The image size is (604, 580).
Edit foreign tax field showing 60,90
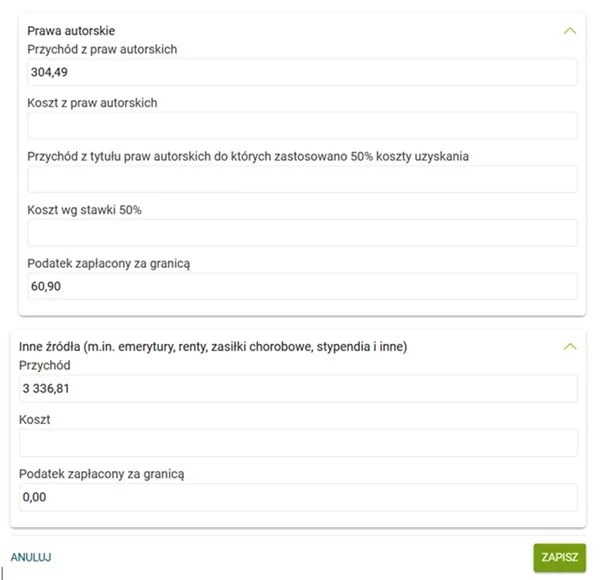click(302, 286)
